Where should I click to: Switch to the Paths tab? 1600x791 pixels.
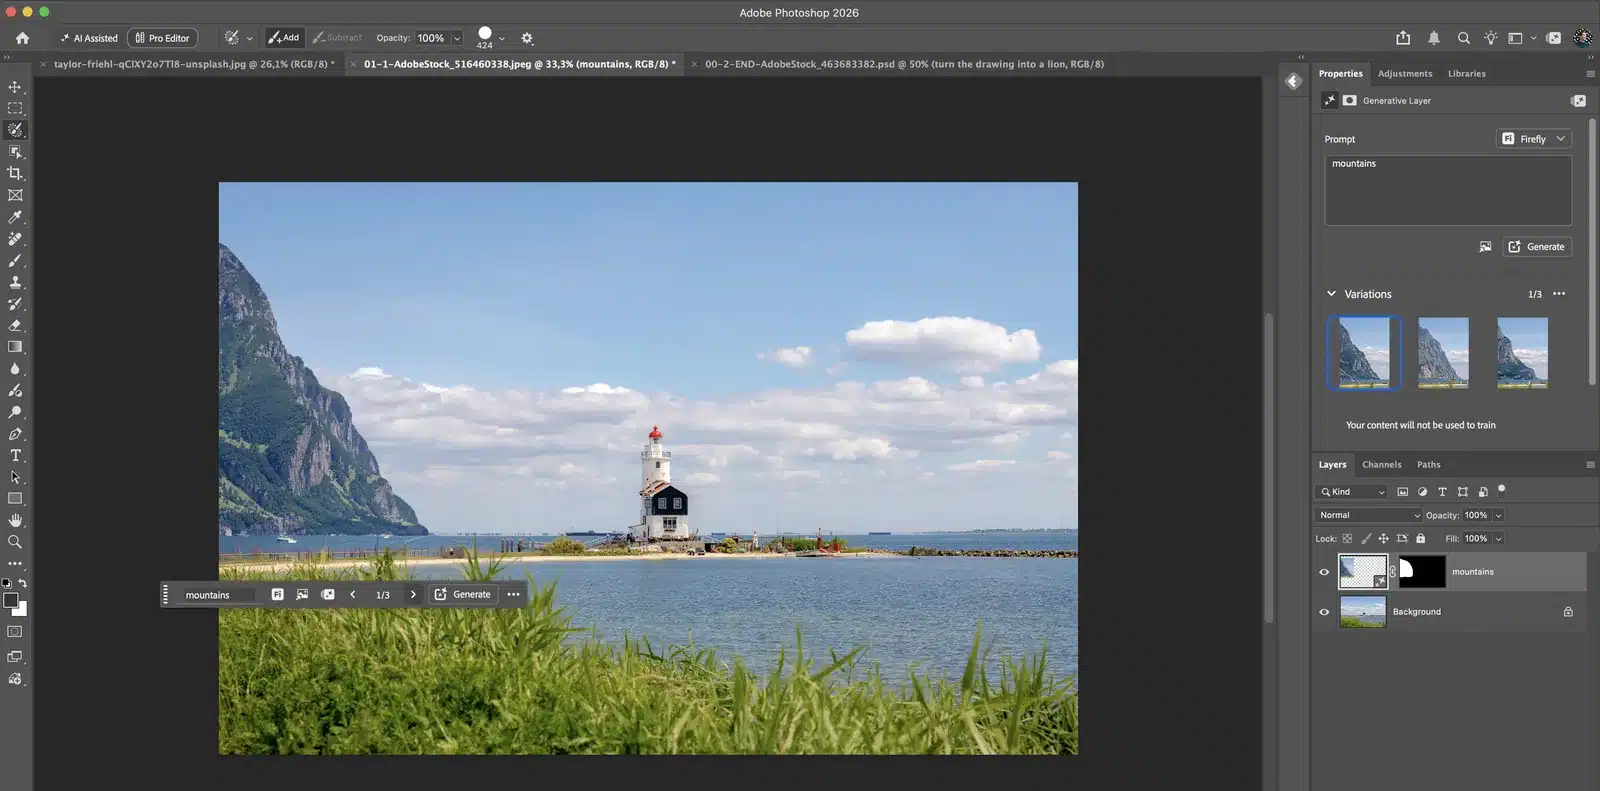coord(1429,465)
